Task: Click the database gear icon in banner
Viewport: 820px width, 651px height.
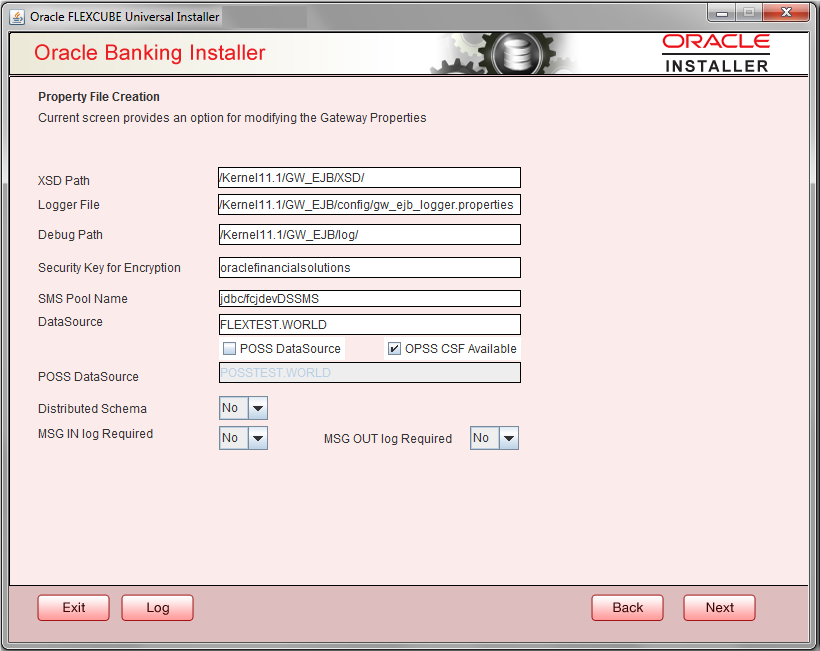Action: tap(517, 53)
